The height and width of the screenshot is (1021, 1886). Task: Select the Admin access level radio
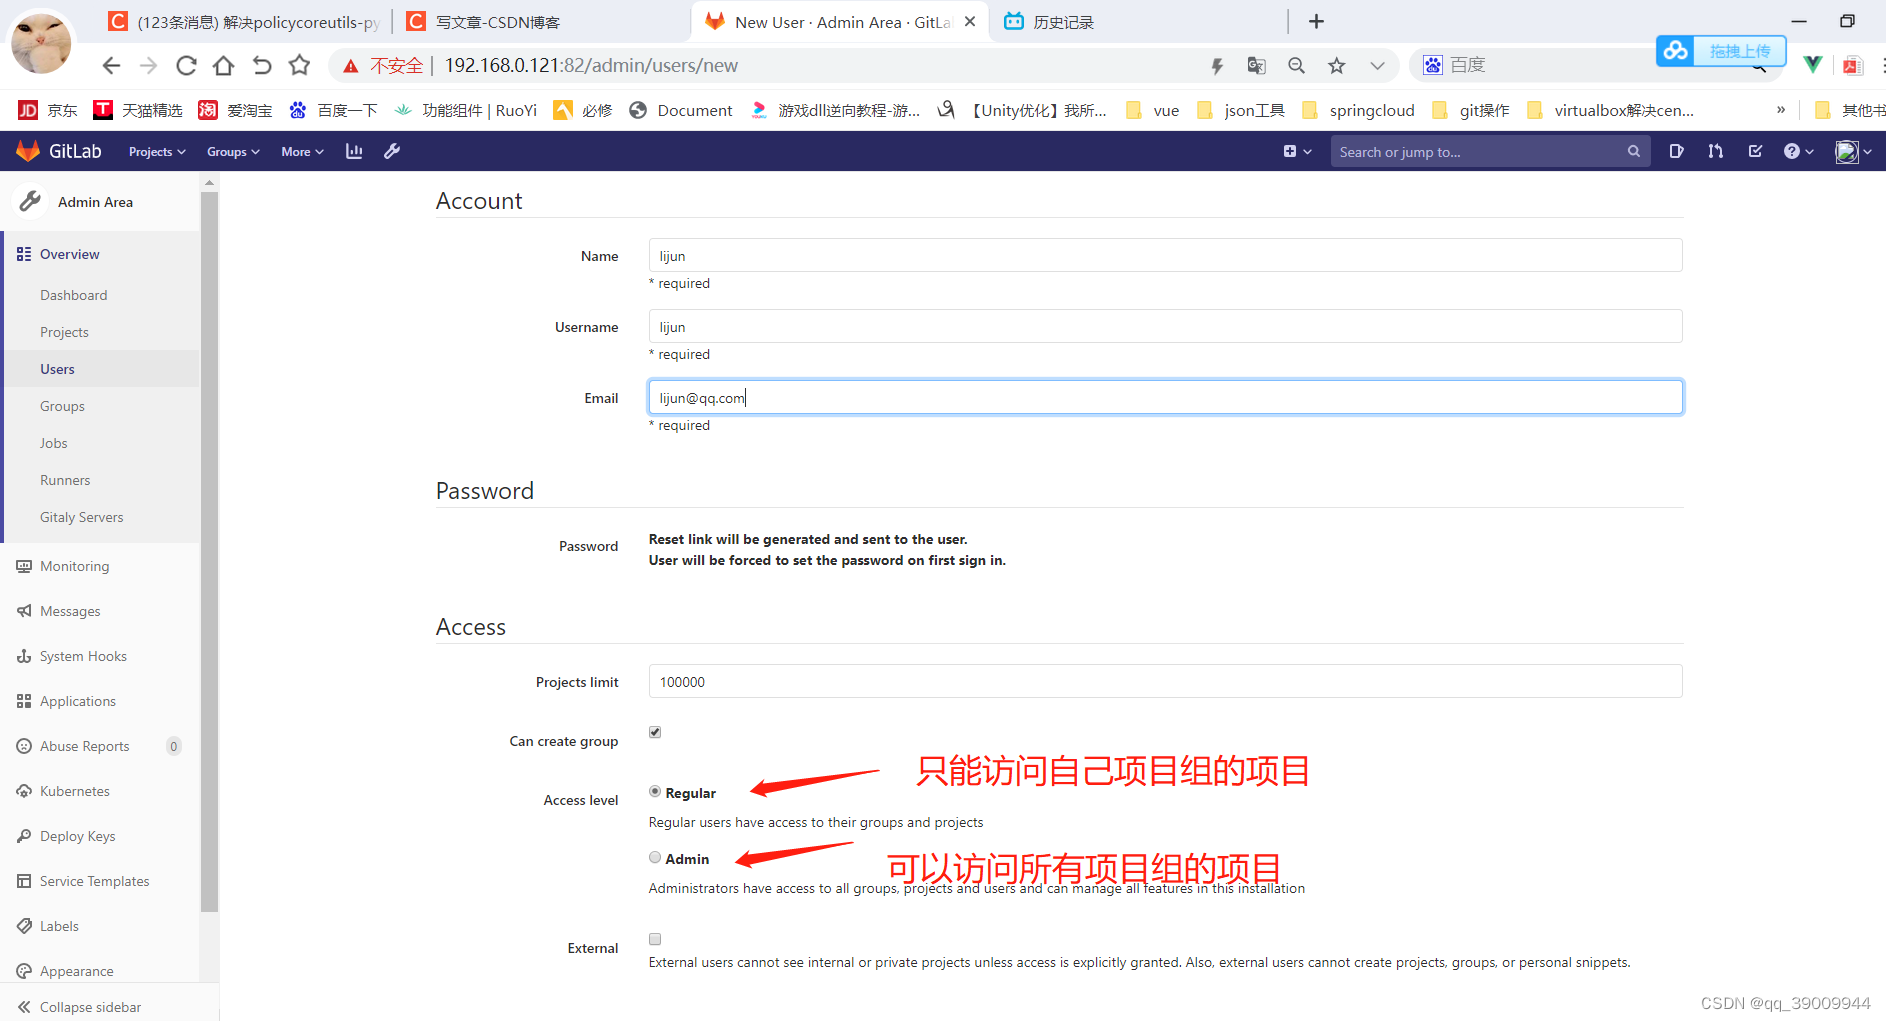(655, 857)
